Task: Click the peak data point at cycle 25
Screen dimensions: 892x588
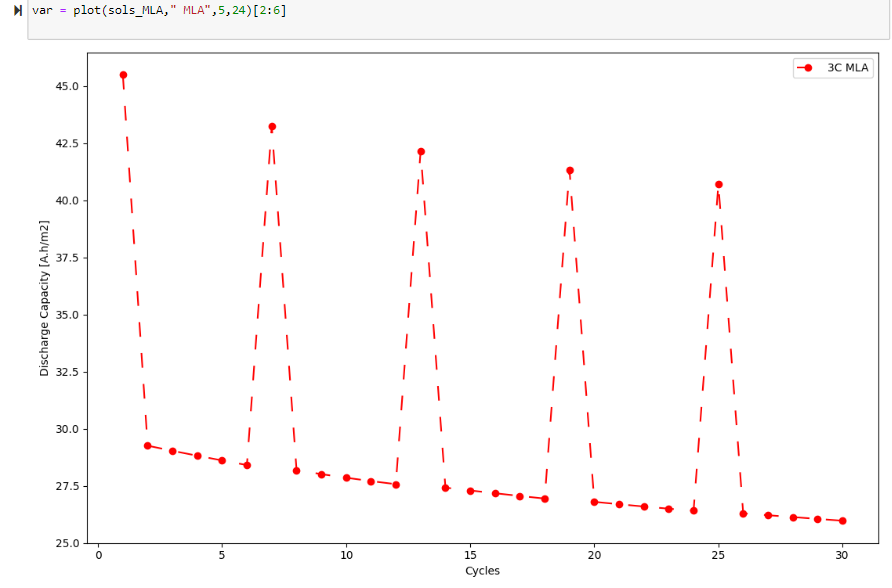Action: (x=718, y=184)
